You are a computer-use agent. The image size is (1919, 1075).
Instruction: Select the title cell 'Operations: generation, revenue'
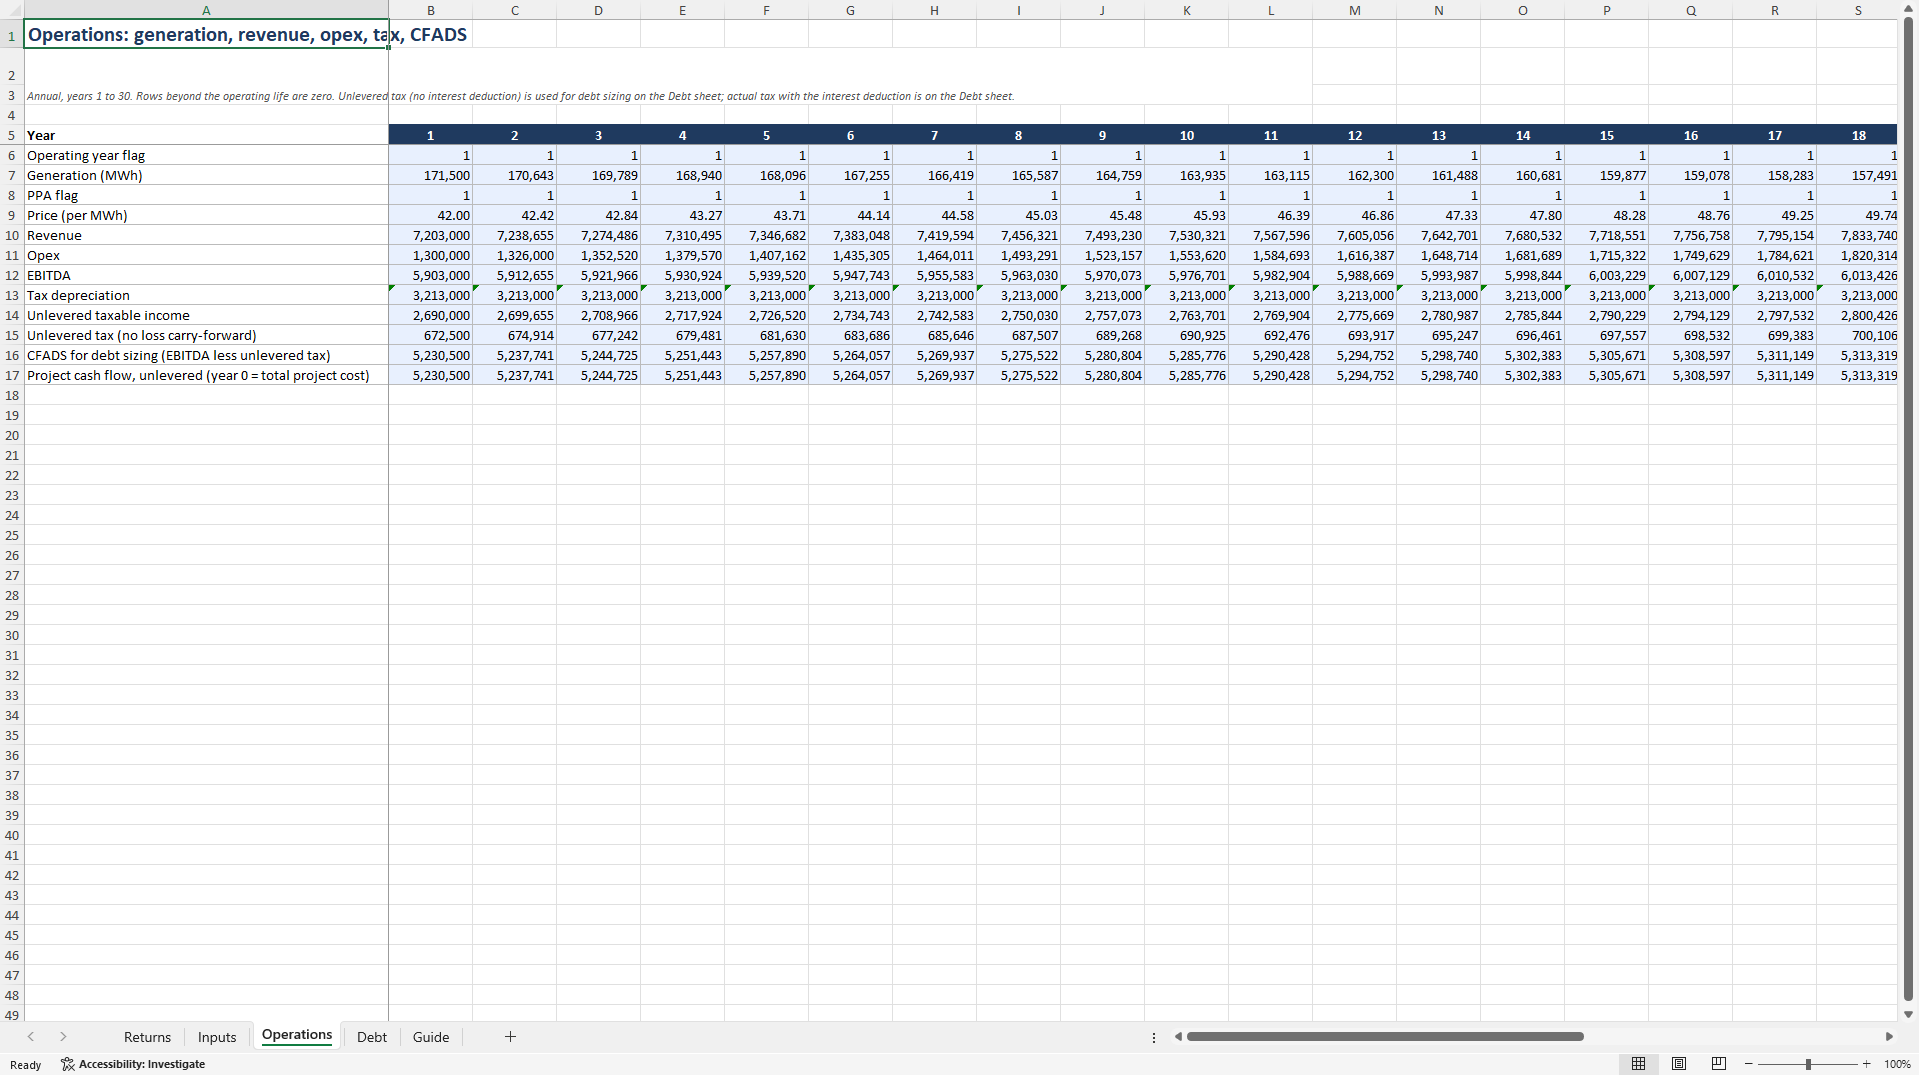(206, 35)
